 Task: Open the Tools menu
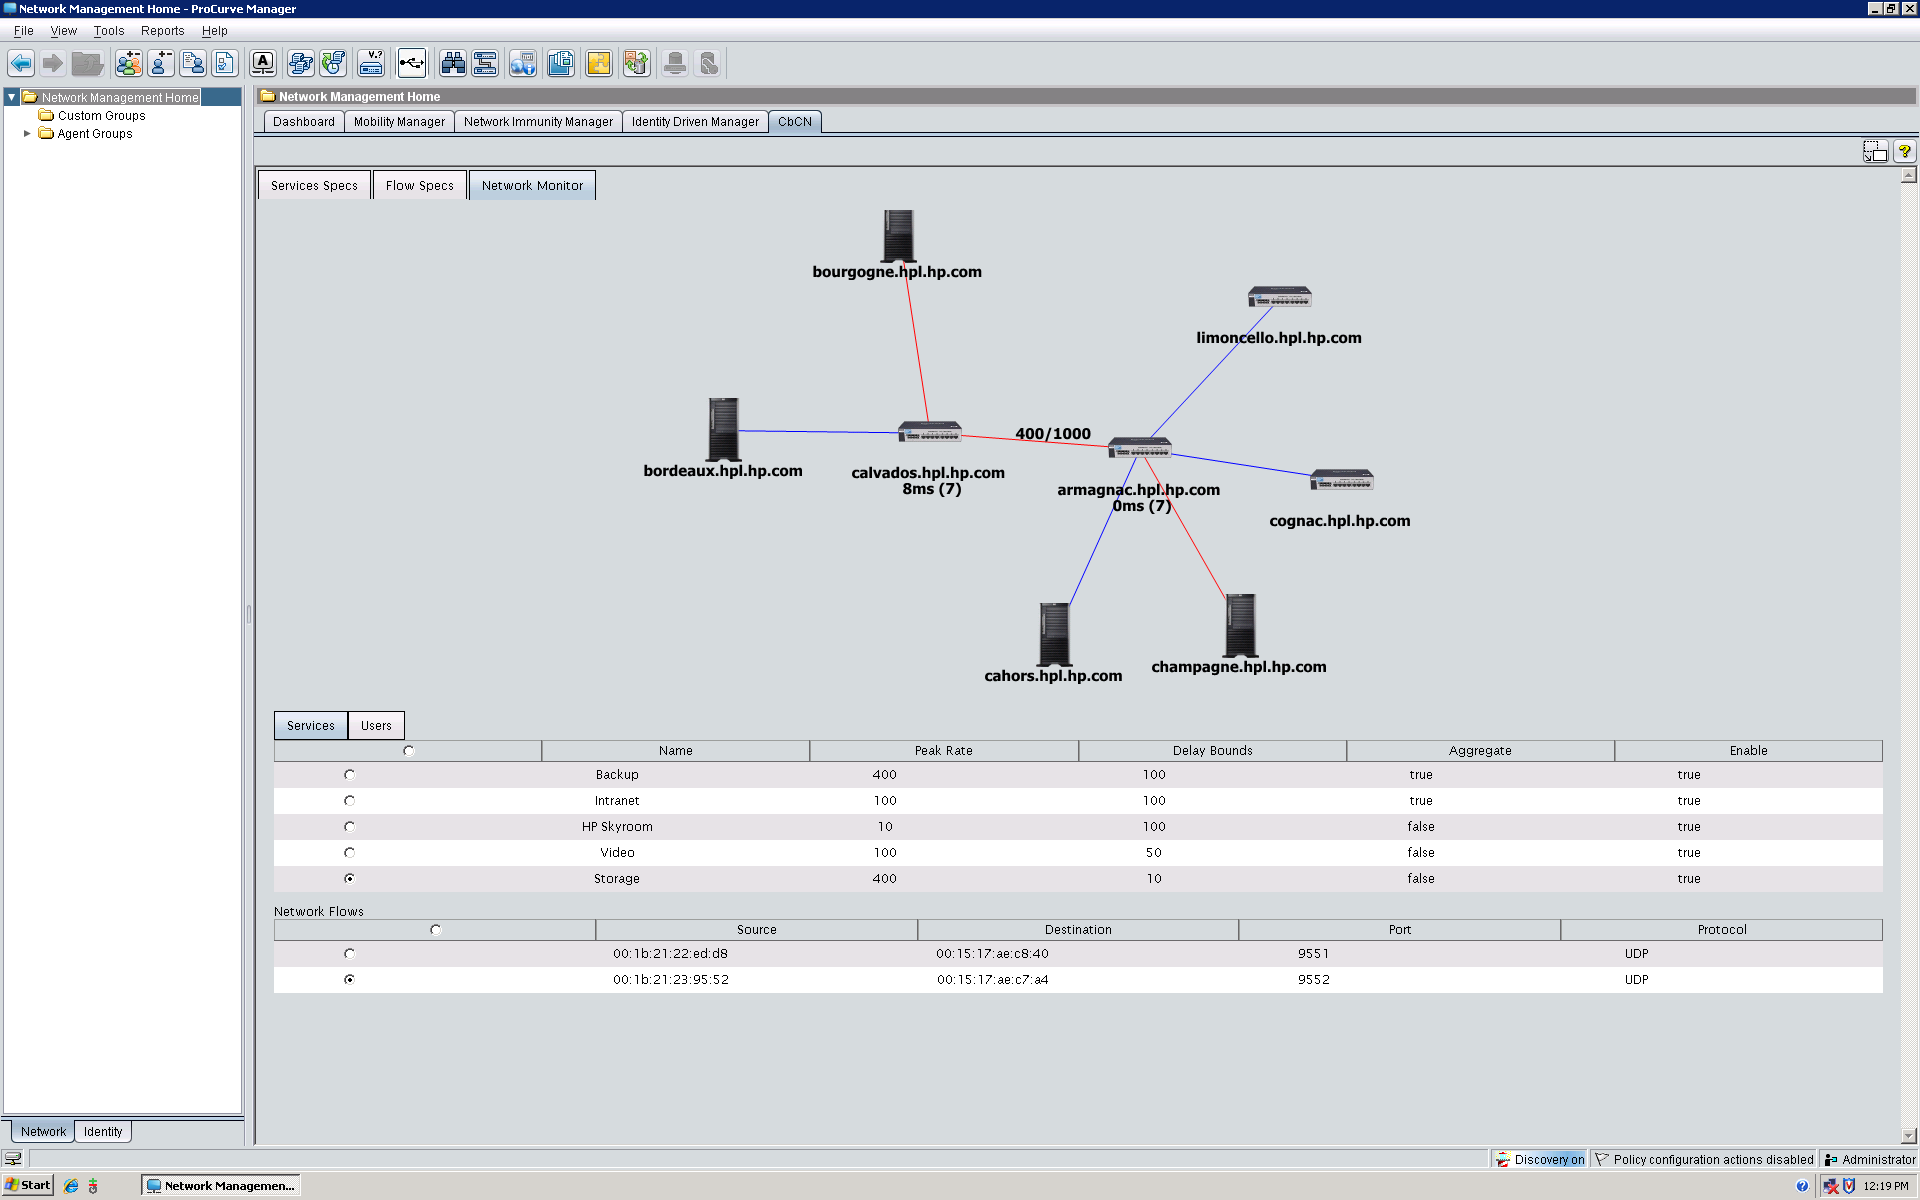pos(109,31)
